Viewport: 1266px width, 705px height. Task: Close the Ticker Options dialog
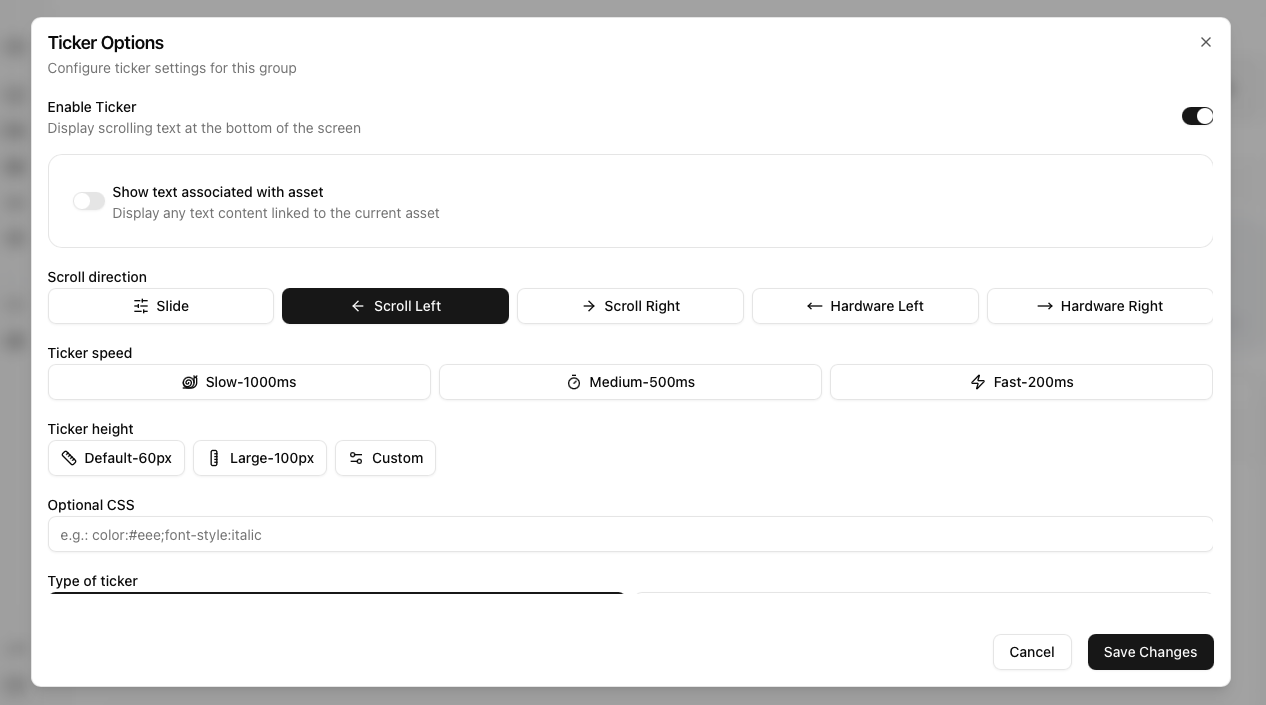coord(1206,42)
